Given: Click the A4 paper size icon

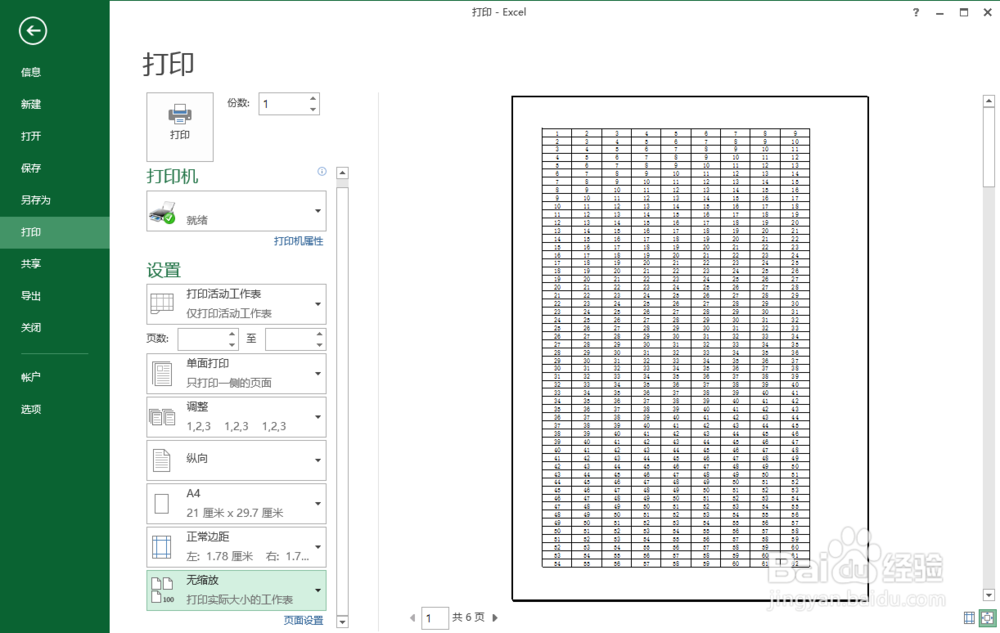Looking at the screenshot, I should 163,503.
